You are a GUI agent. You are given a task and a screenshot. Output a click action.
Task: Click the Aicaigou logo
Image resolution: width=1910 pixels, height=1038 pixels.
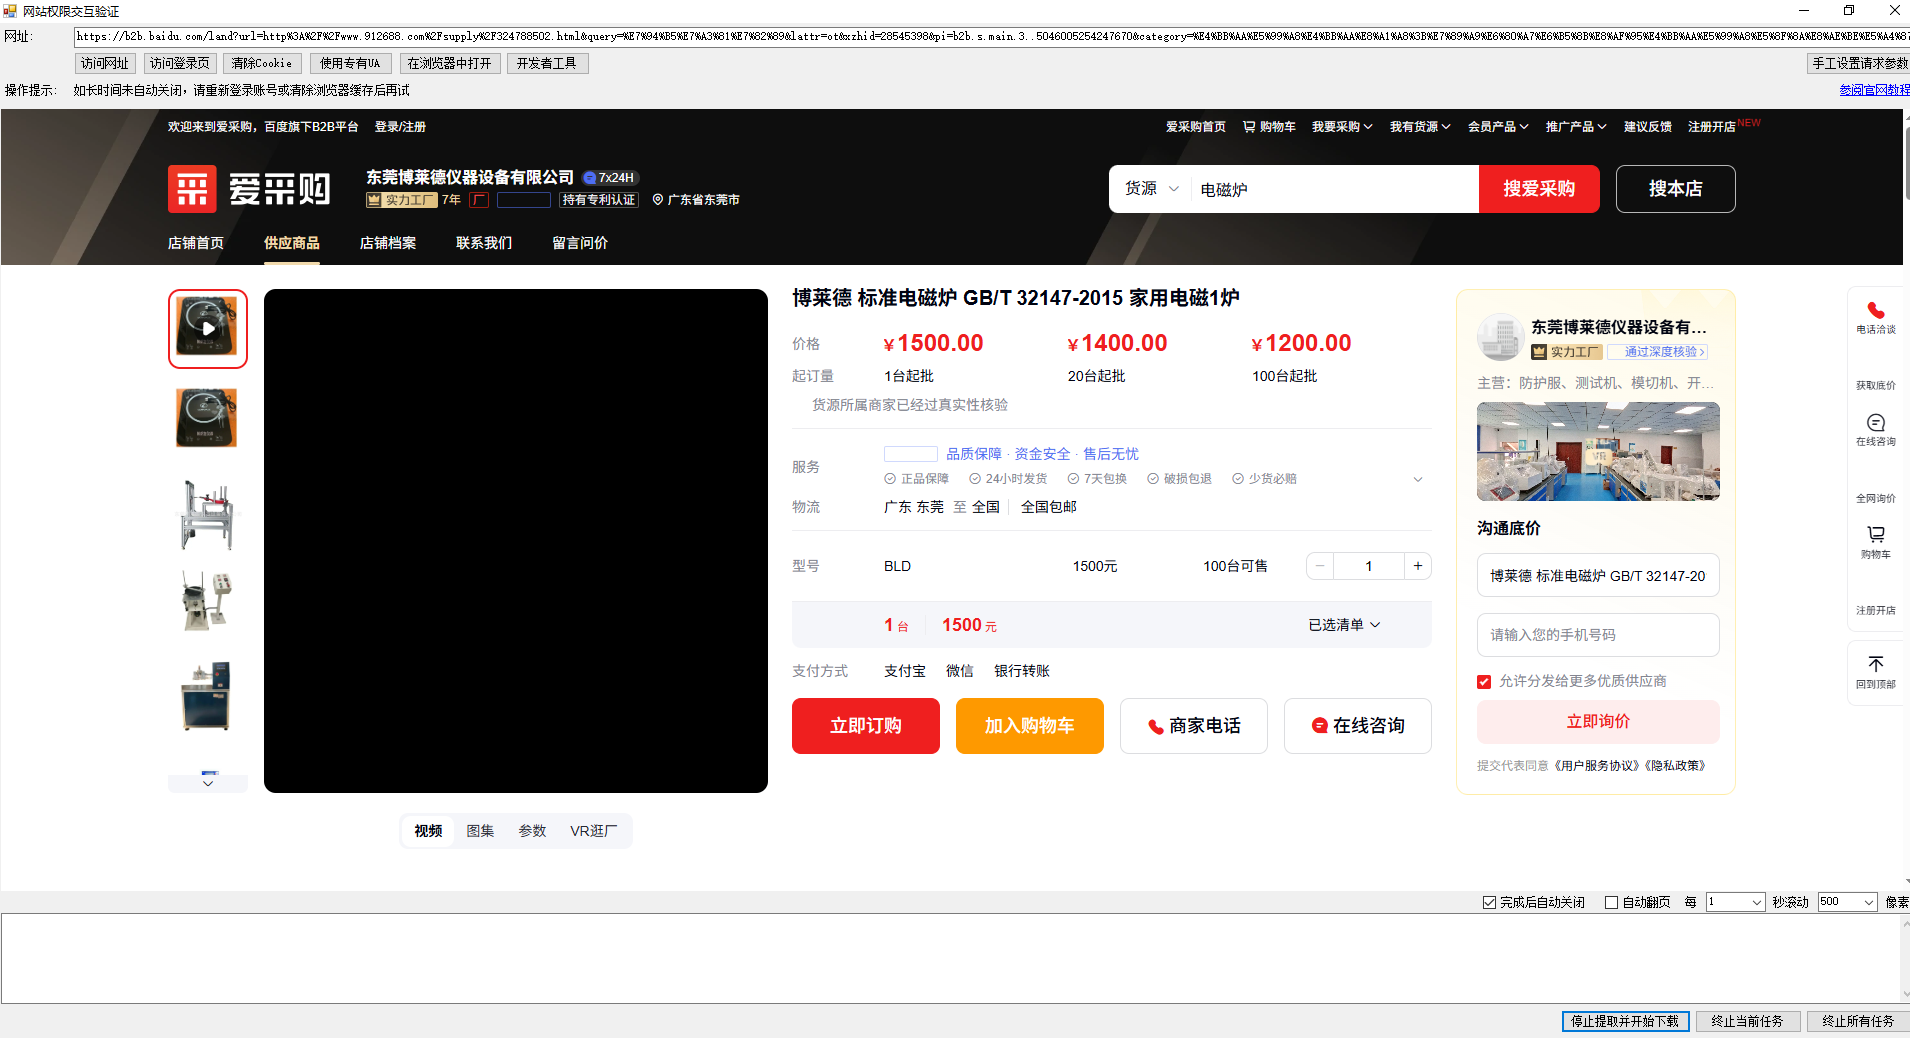coord(250,189)
